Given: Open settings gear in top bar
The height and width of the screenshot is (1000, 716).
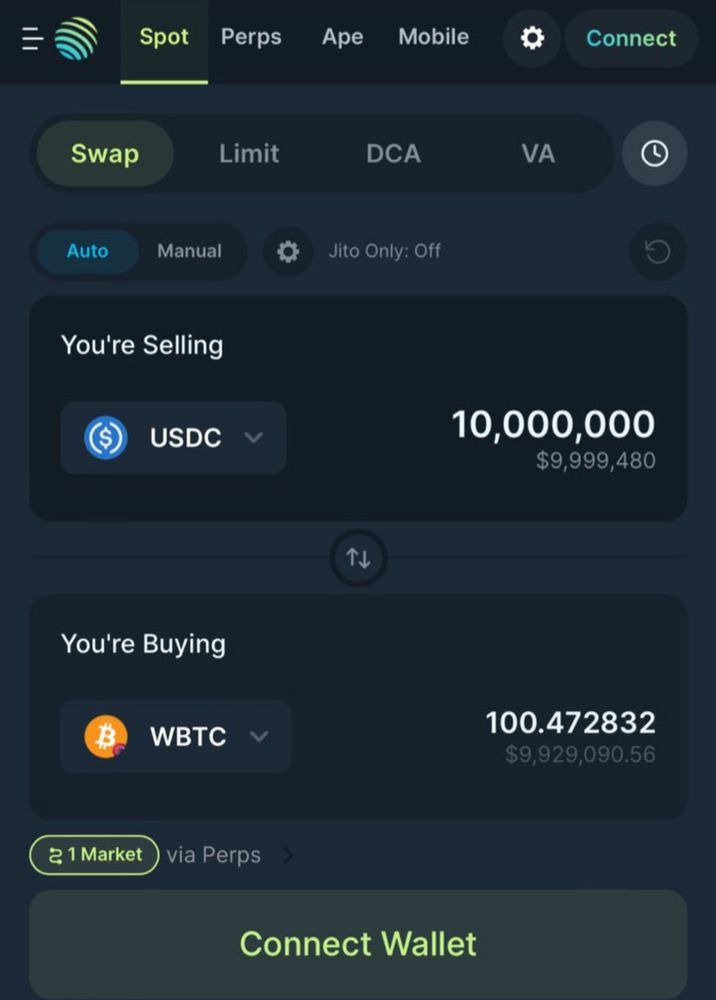Looking at the screenshot, I should coord(532,38).
